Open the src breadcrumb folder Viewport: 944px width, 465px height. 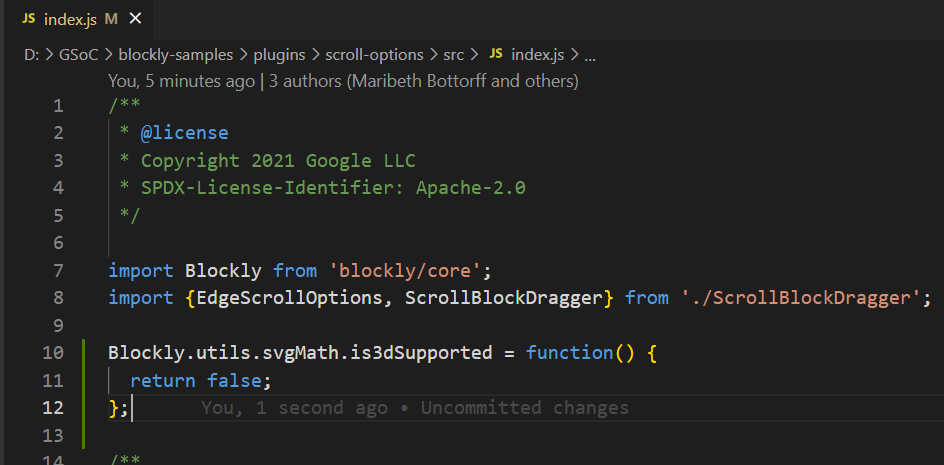(x=454, y=55)
